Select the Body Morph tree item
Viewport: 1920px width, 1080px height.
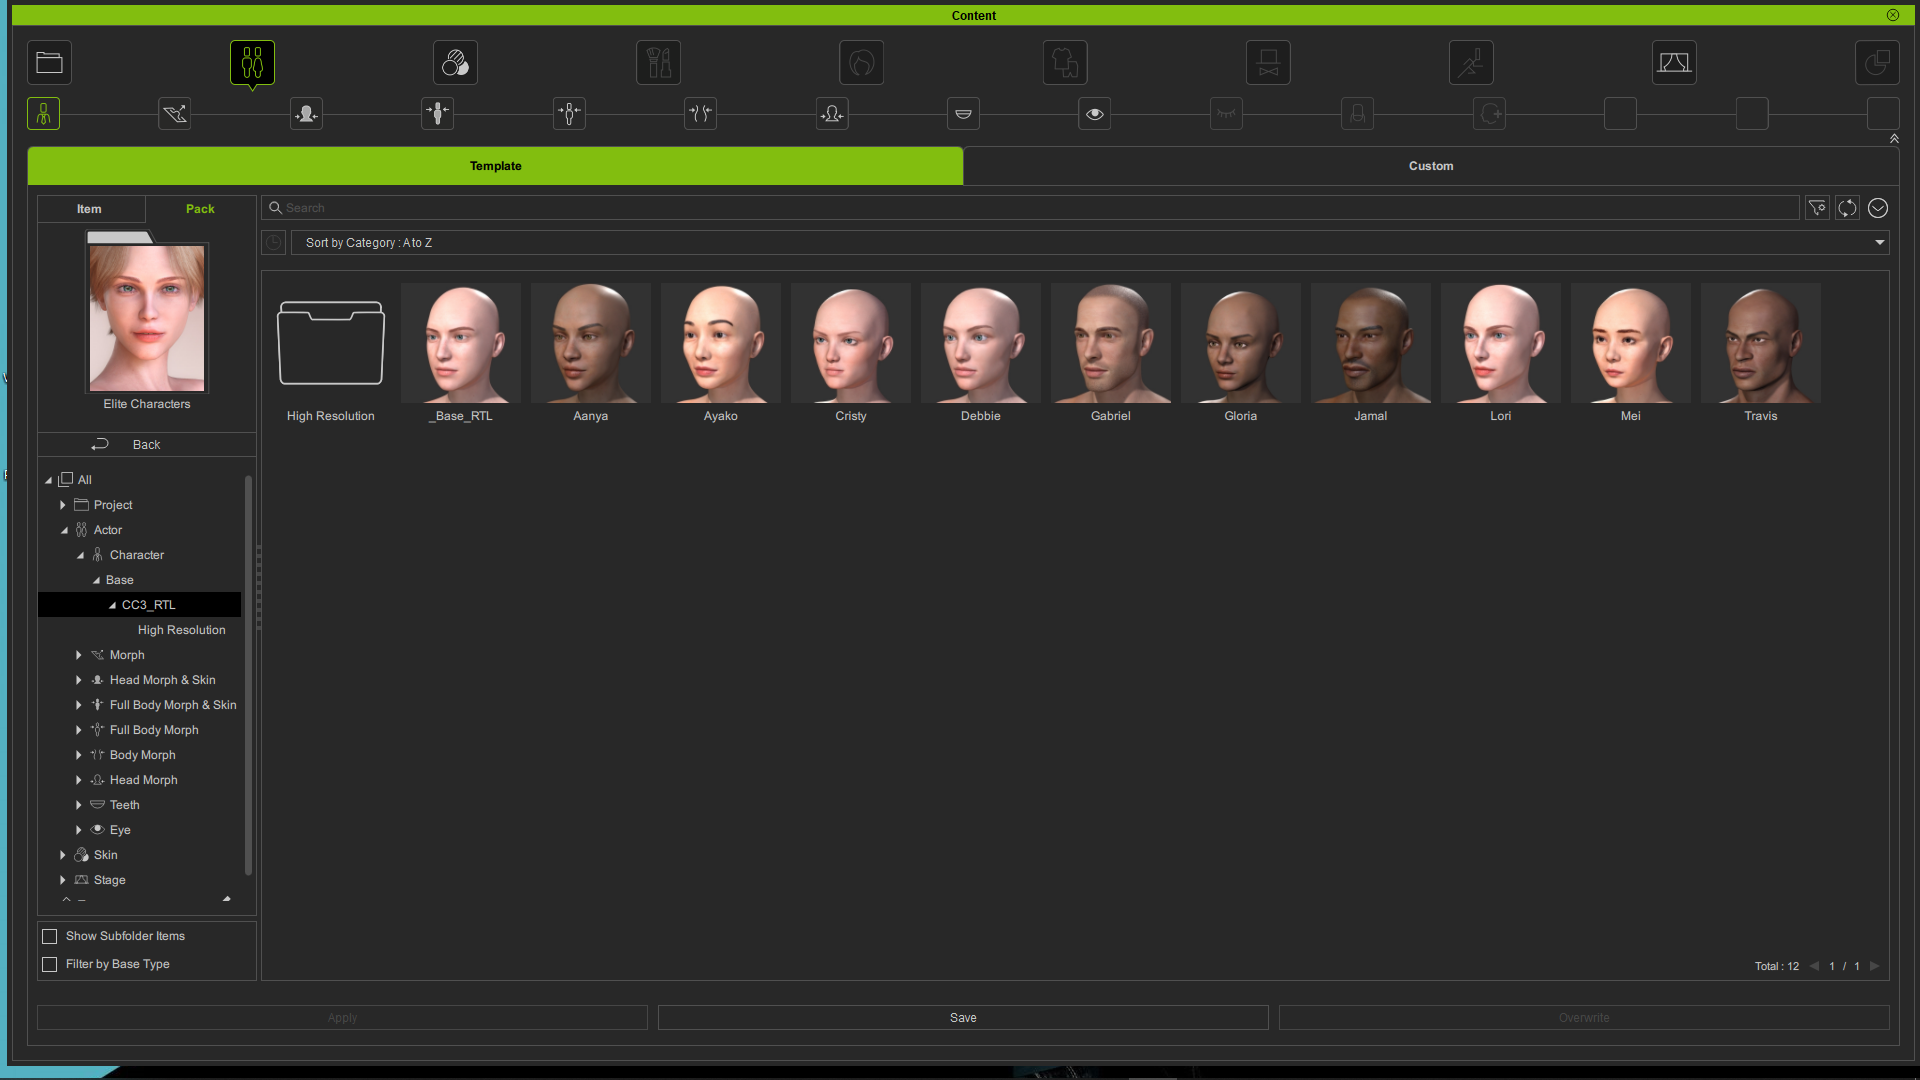(142, 755)
